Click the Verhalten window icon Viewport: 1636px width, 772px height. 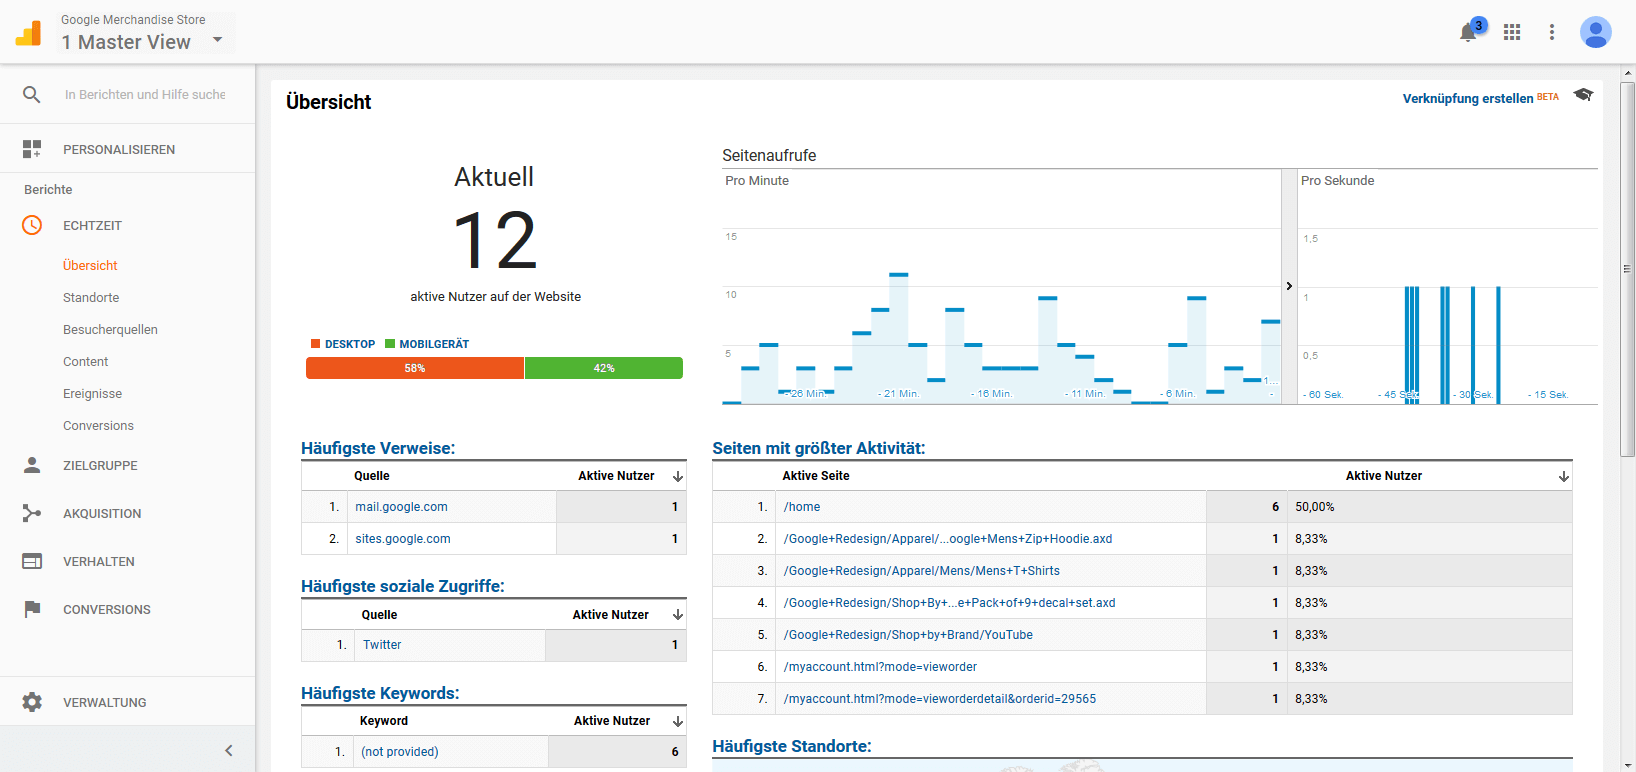click(32, 561)
